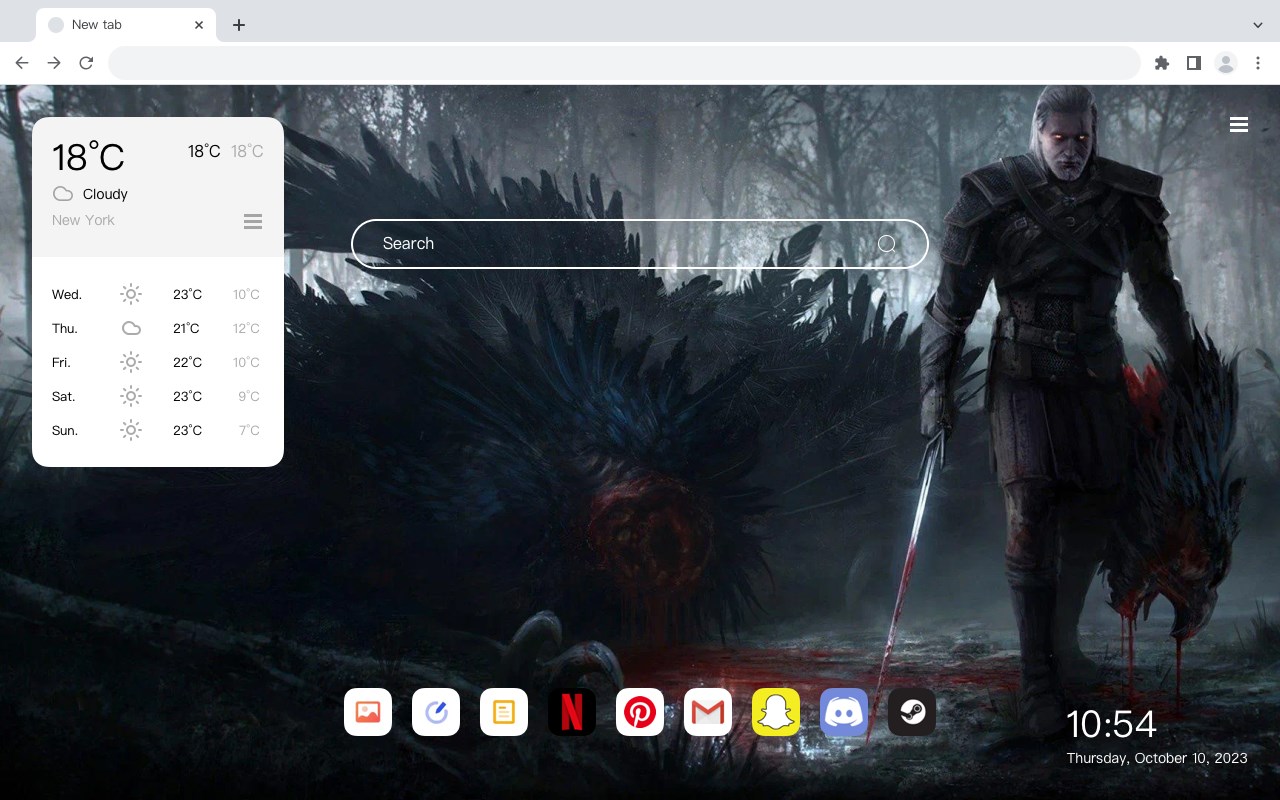The image size is (1280, 800).
Task: Select the Wed. forecast row
Action: (x=157, y=294)
